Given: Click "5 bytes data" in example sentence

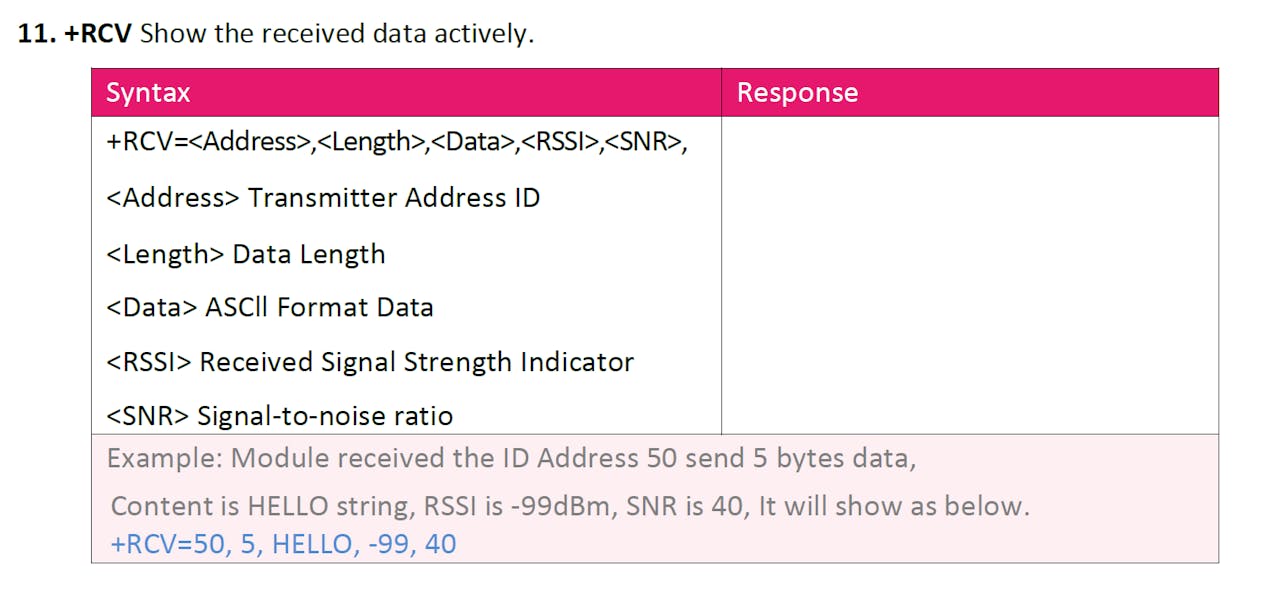Looking at the screenshot, I should [x=843, y=459].
